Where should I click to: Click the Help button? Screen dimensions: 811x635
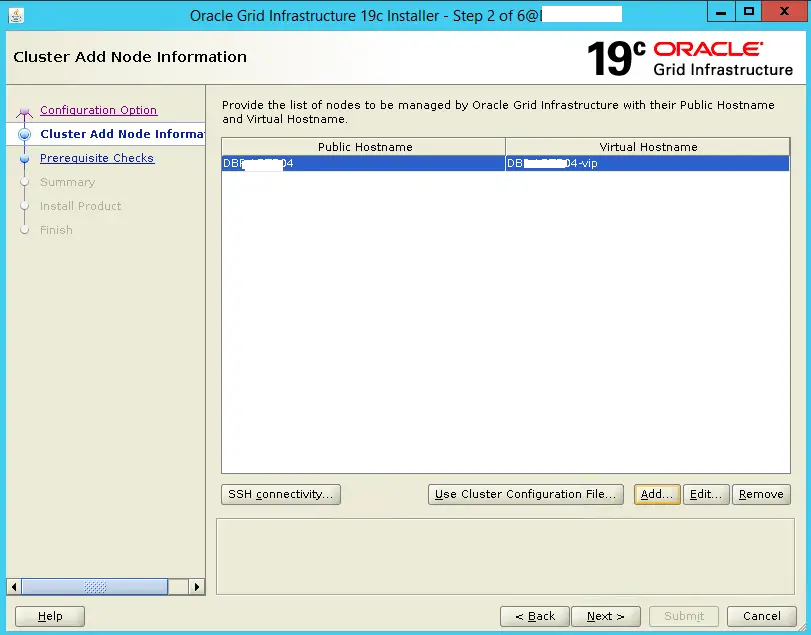click(x=50, y=616)
